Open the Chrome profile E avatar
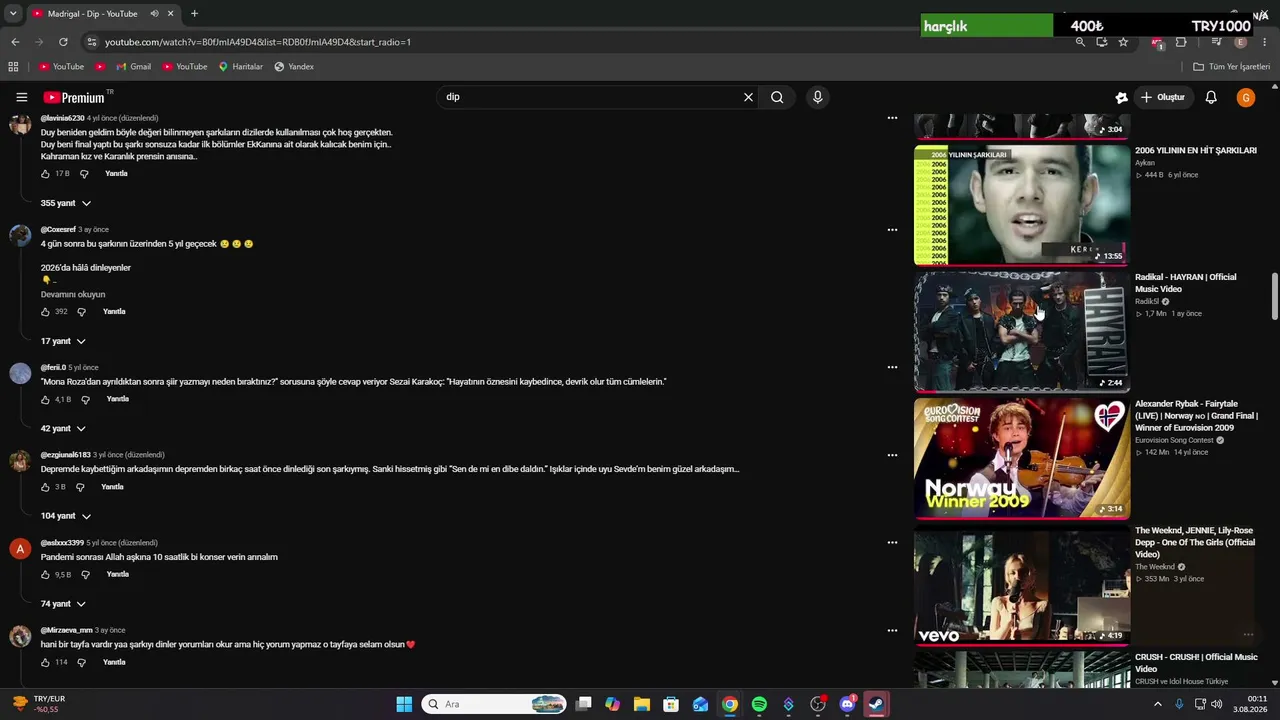 point(1241,42)
